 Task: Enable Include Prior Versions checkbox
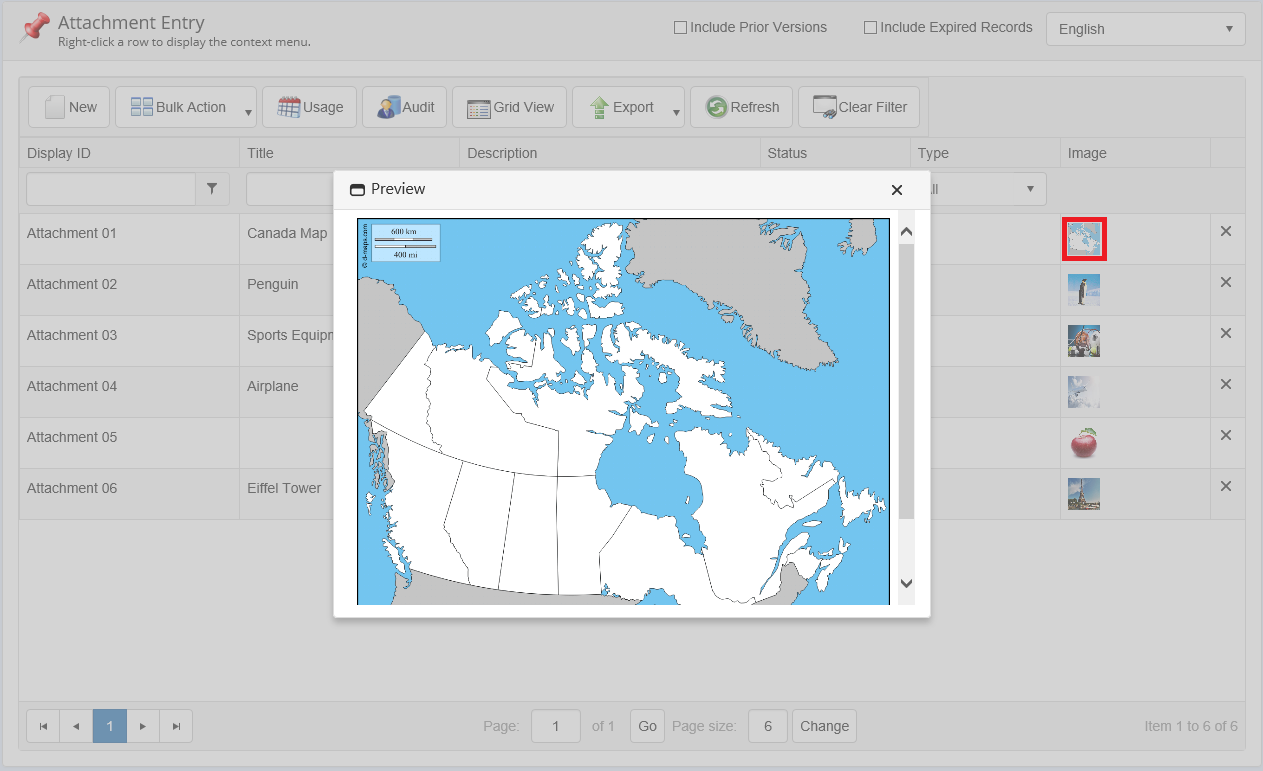tap(680, 28)
